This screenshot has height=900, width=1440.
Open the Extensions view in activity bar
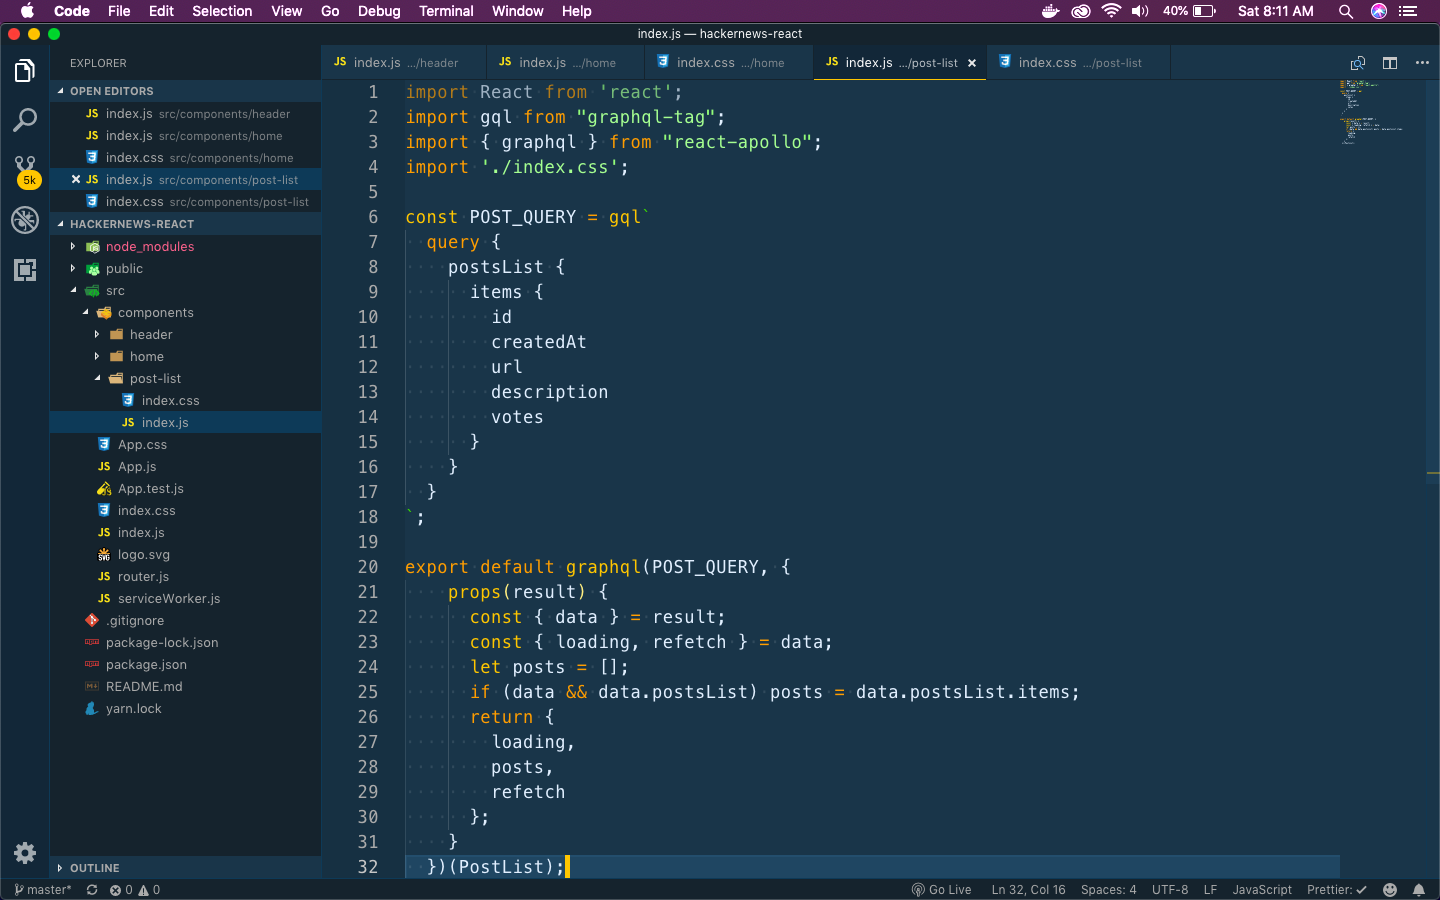point(25,269)
